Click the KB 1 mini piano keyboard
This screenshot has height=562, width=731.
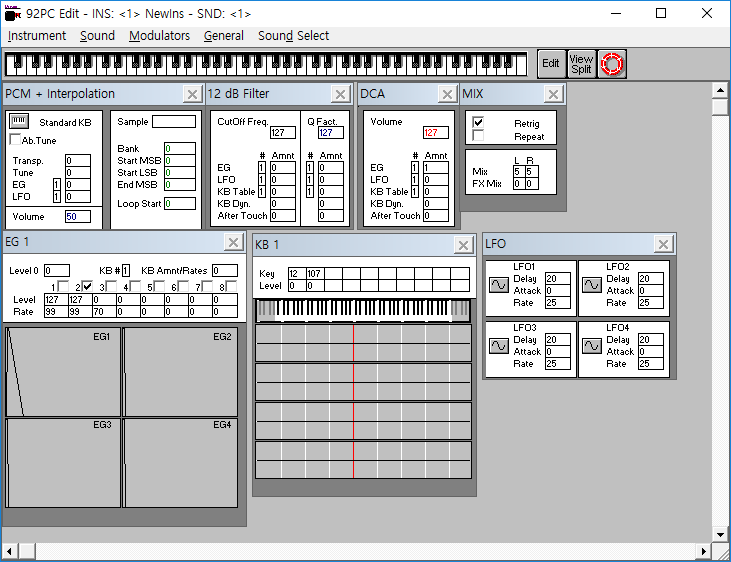(x=363, y=311)
